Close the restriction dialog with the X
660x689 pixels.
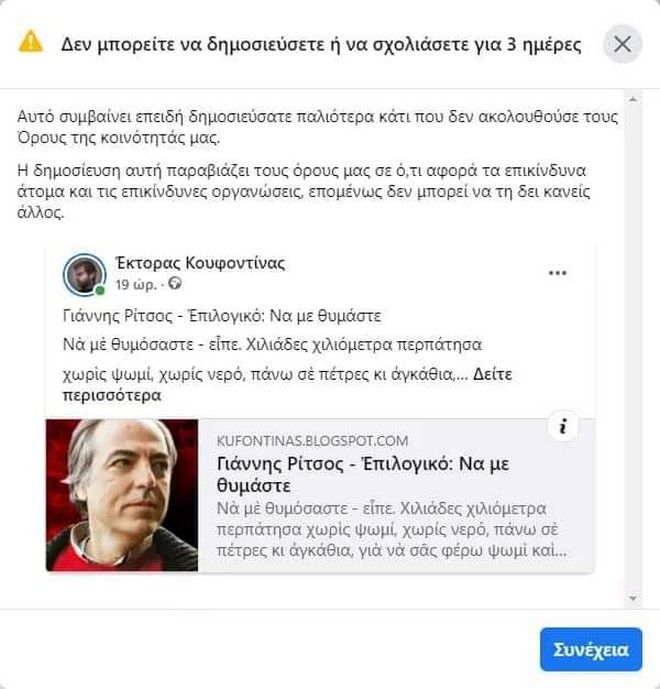(622, 44)
